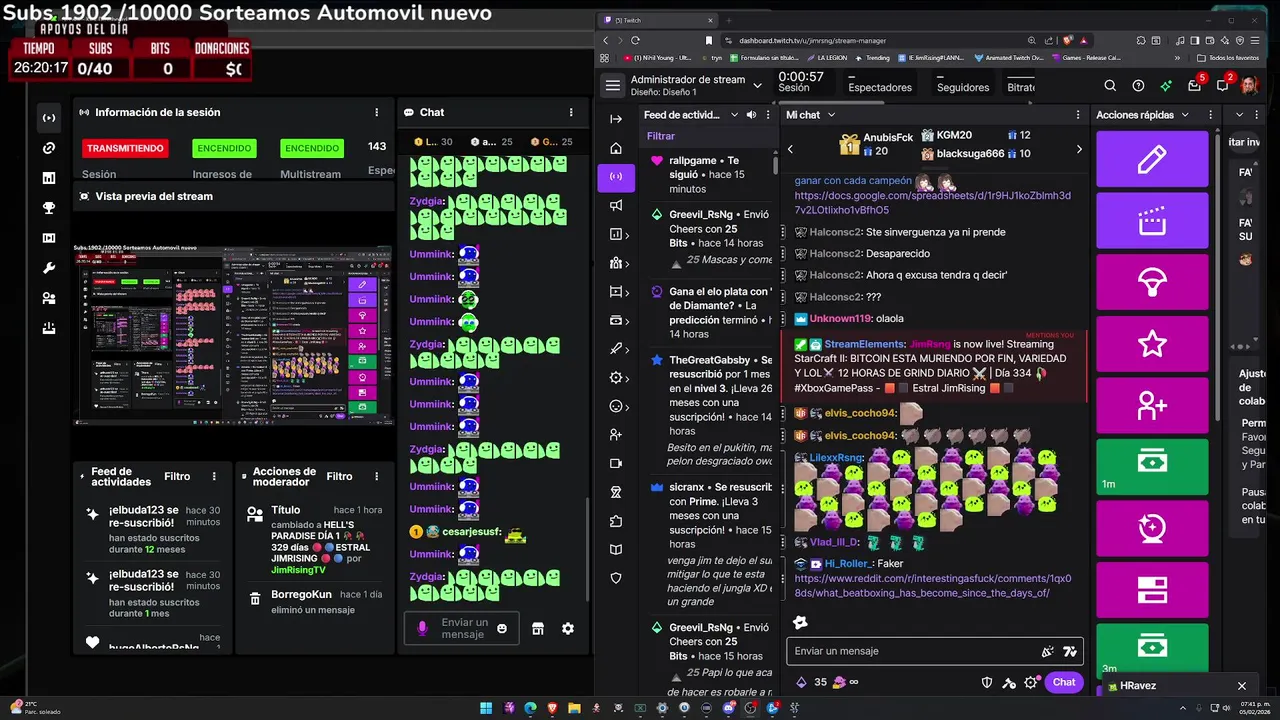Open the gear settings in left Chat panel
The width and height of the screenshot is (1280, 720).
(568, 629)
